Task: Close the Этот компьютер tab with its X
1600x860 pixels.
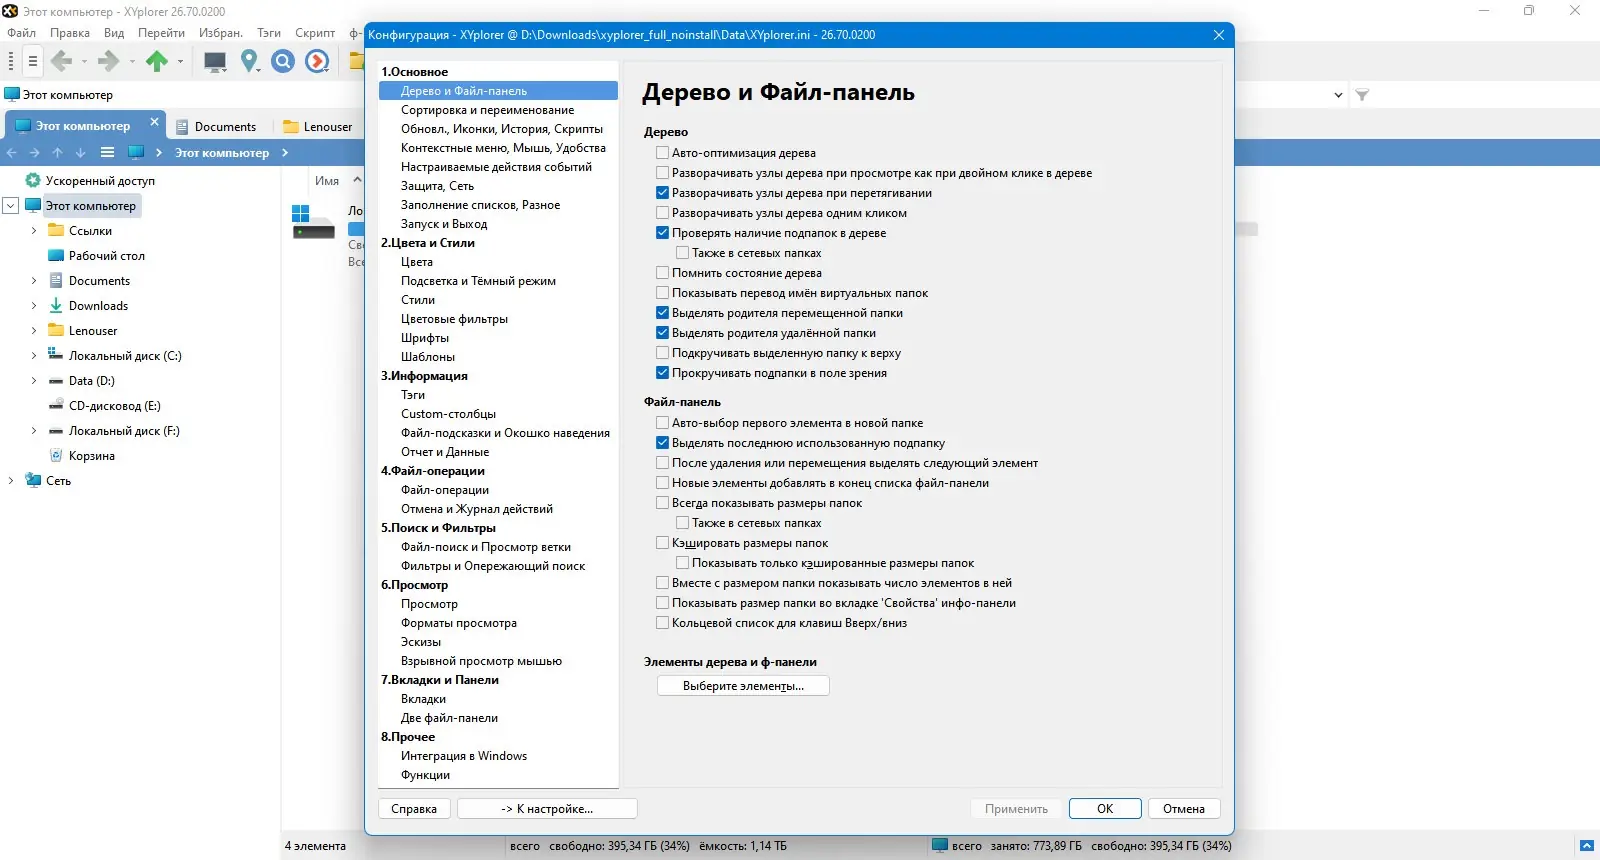Action: coord(154,122)
